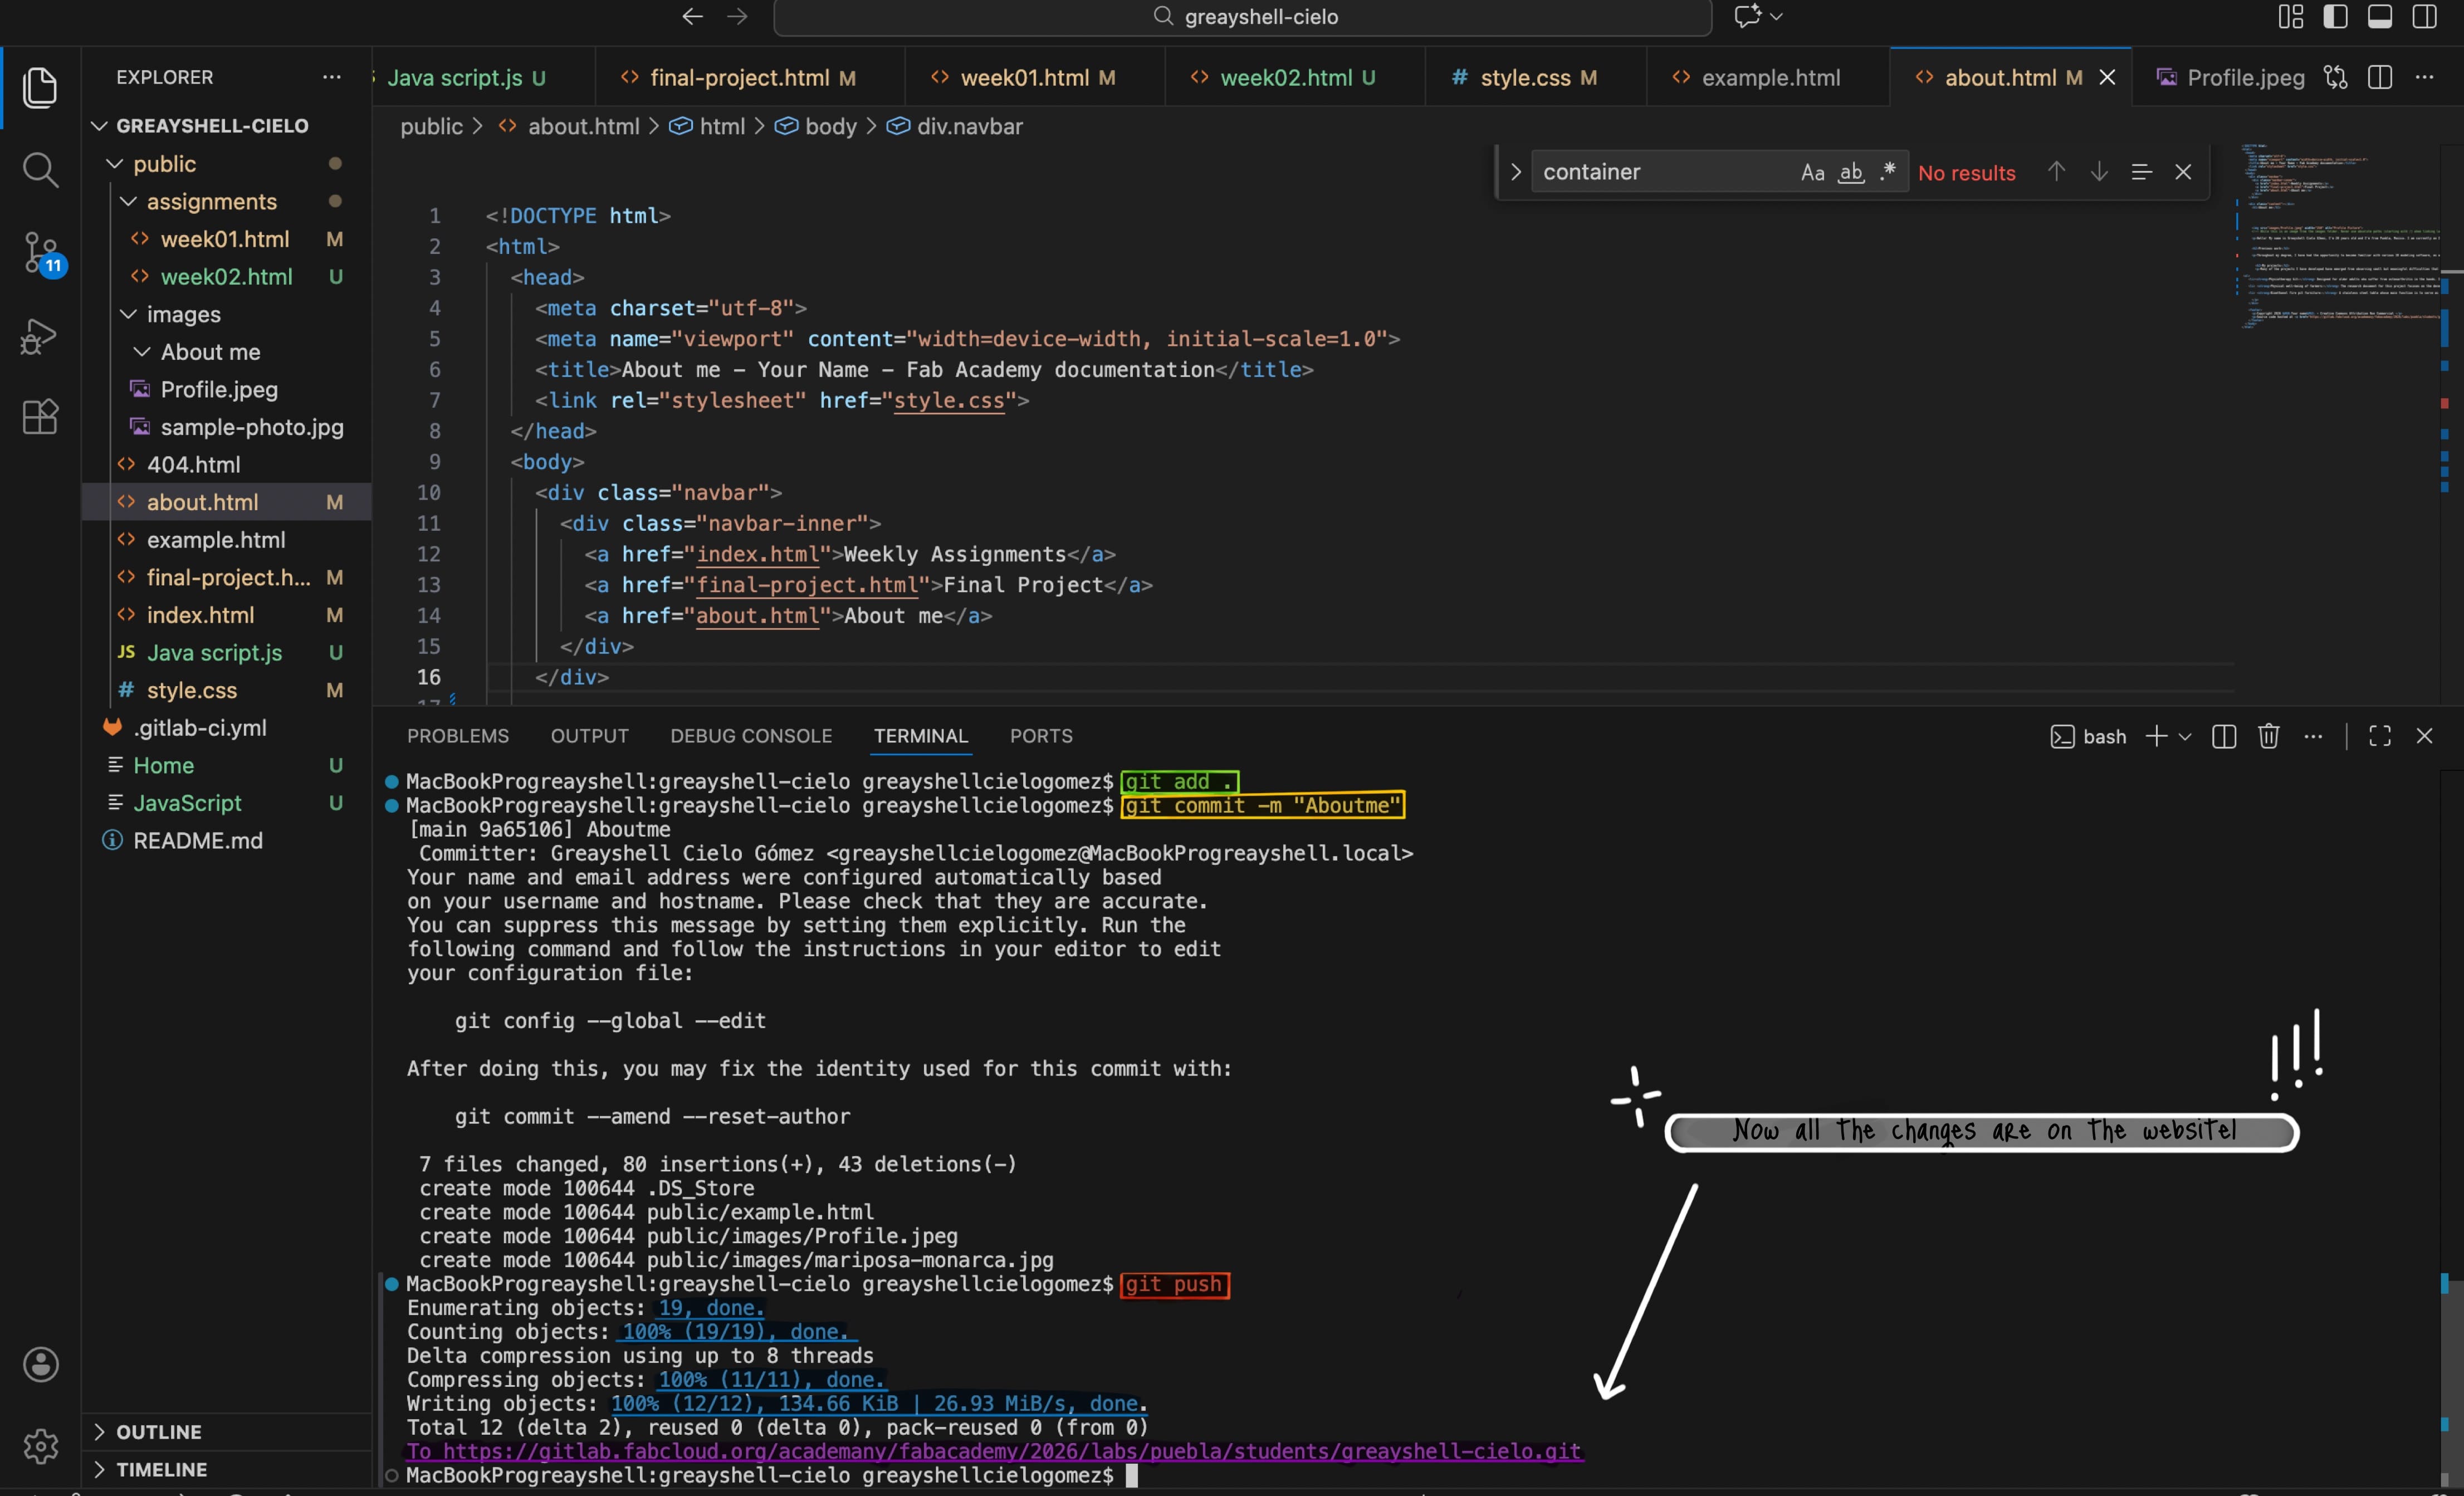Switch to the PROBLEMS panel tab
Image resolution: width=2464 pixels, height=1496 pixels.
pyautogui.click(x=458, y=736)
